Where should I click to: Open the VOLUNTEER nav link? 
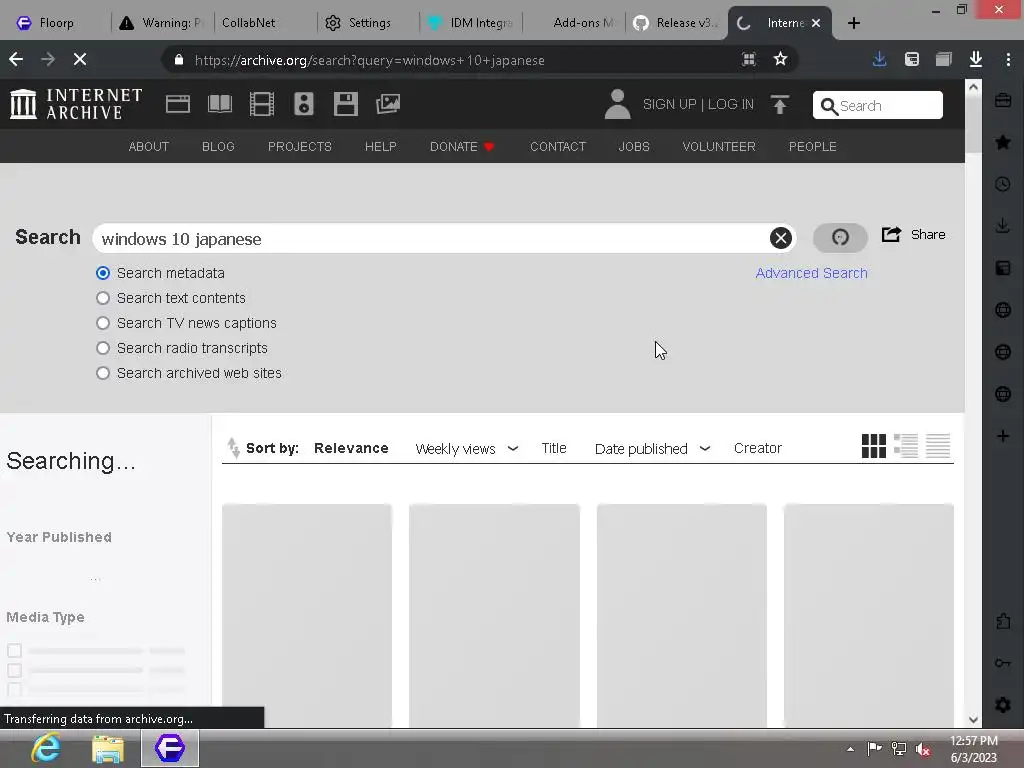pyautogui.click(x=719, y=146)
